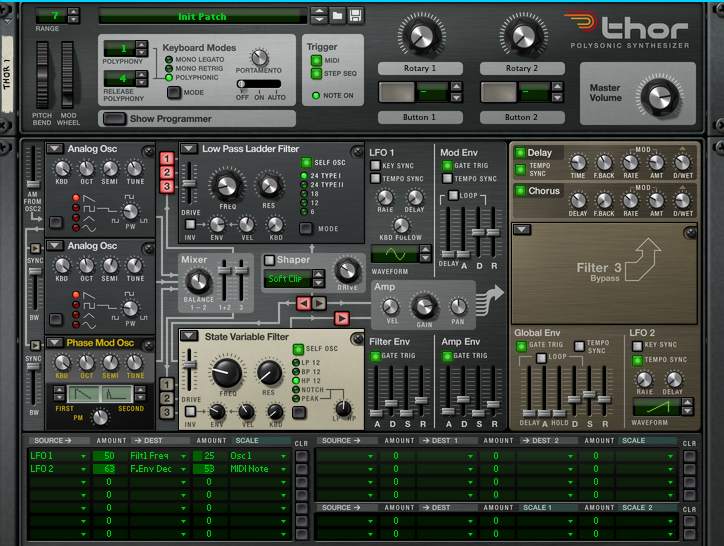Click the gray right arrow routing button beside it
The image size is (724, 546).
(x=320, y=303)
